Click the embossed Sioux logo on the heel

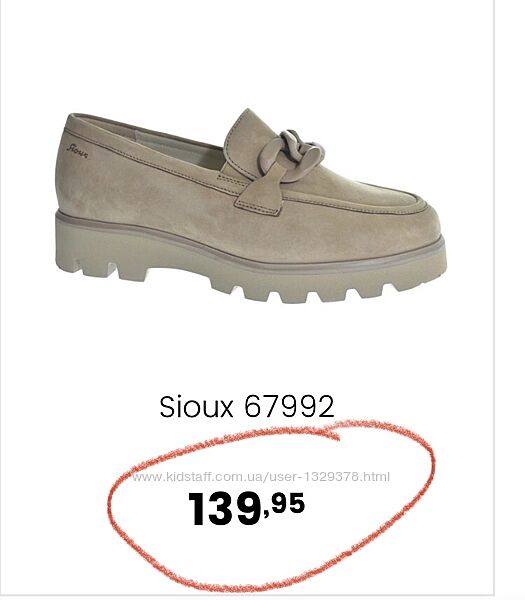tap(77, 150)
